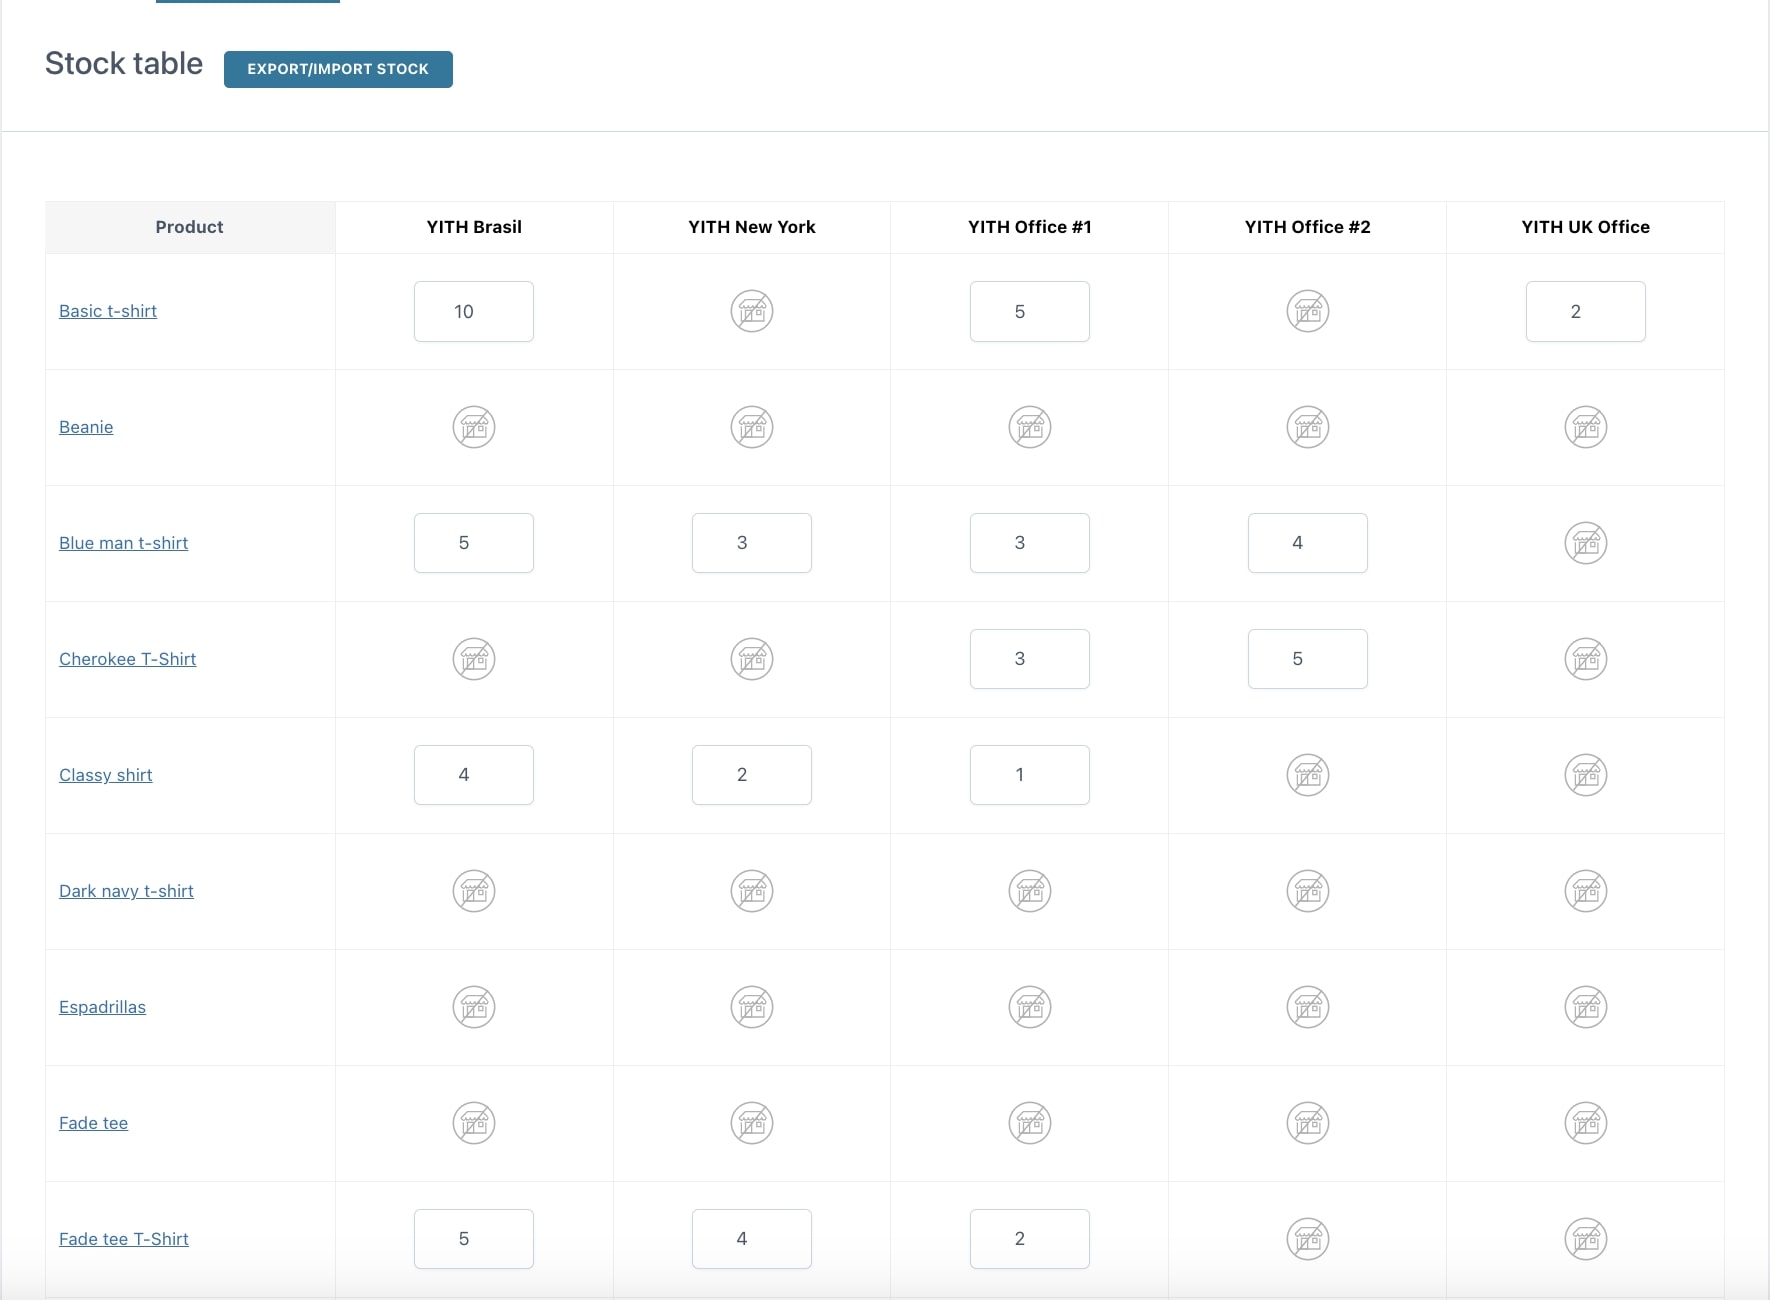Click the no-store icon for Classy shirt in YITH UK Office

tap(1586, 775)
